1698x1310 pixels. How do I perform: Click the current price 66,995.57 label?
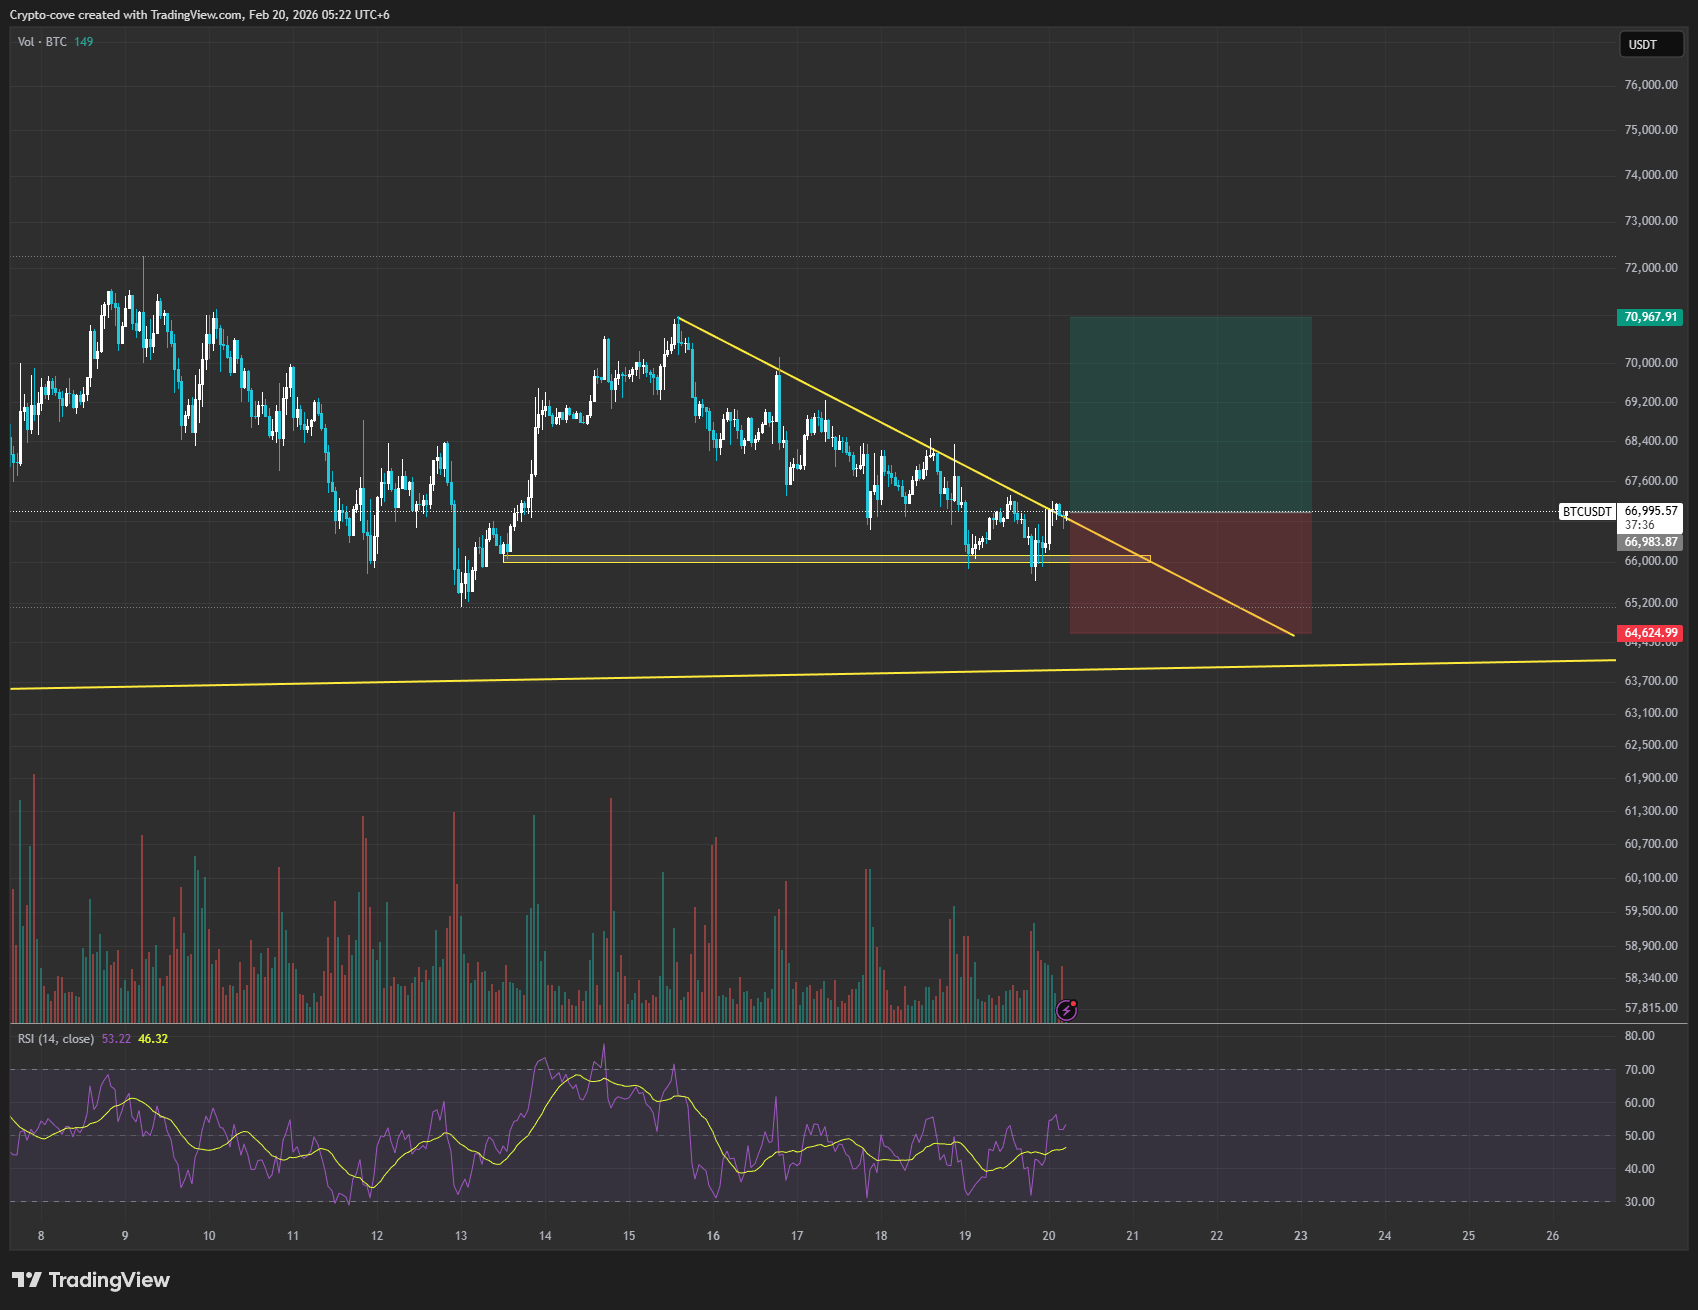tap(1651, 511)
